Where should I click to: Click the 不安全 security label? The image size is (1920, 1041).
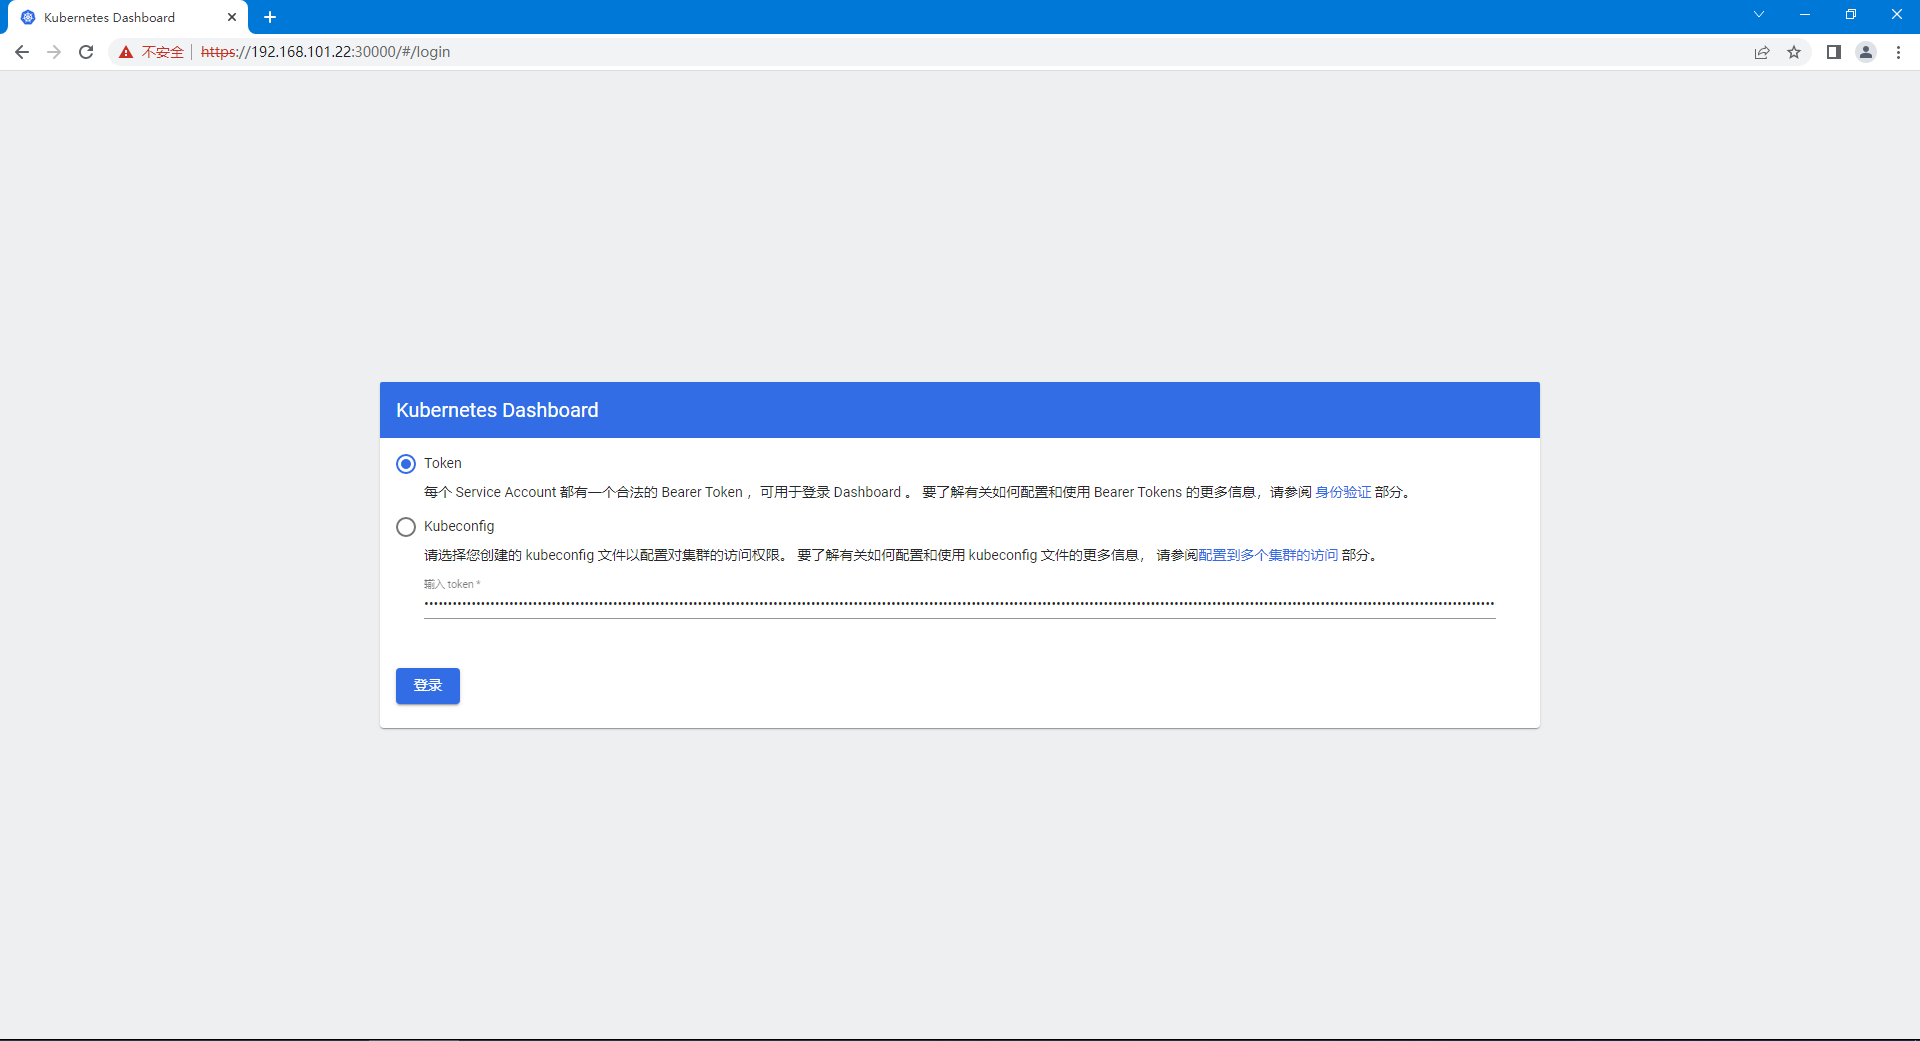[163, 52]
